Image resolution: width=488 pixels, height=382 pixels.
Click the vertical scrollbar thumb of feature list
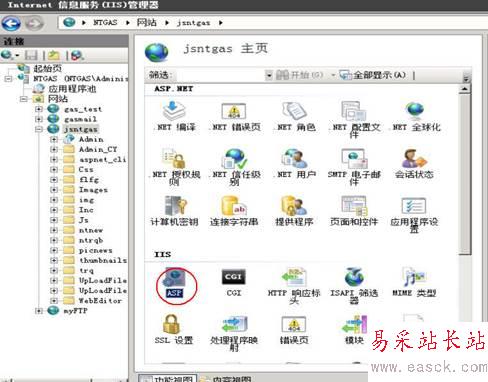click(465, 174)
